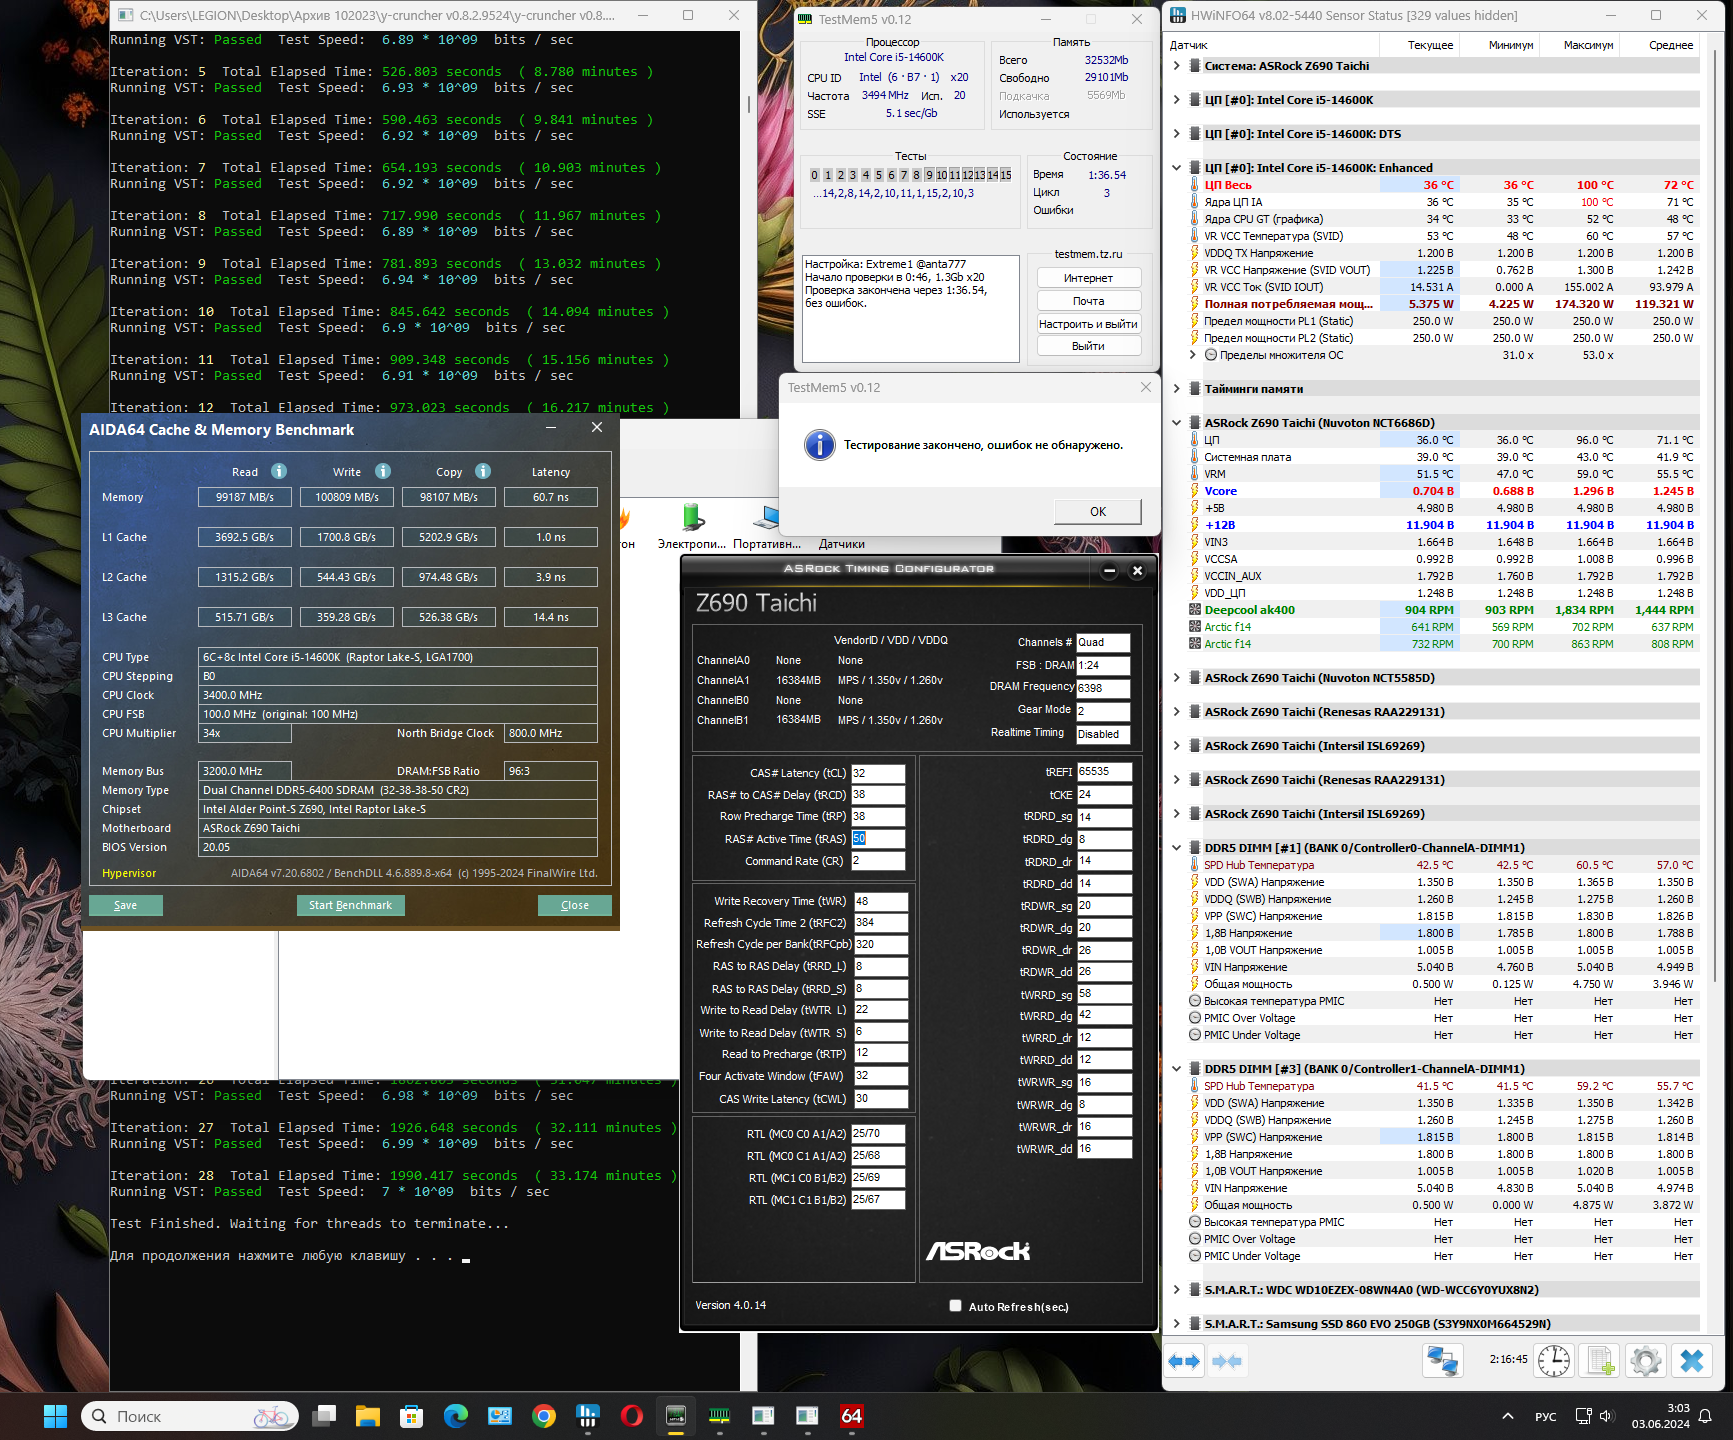
Task: Click the Текущее column header in HWiNFO
Action: [1420, 45]
